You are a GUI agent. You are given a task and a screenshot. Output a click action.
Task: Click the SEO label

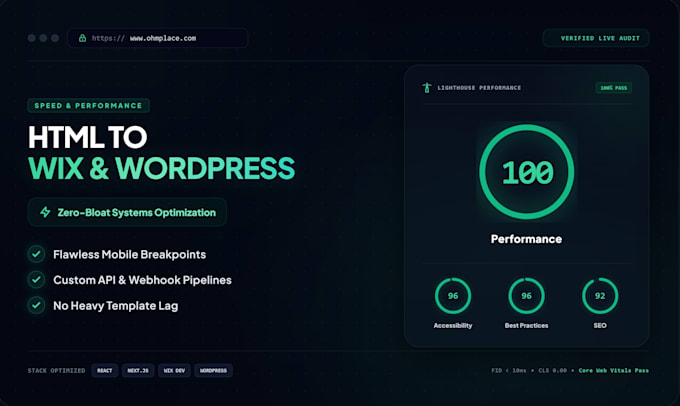pos(600,325)
